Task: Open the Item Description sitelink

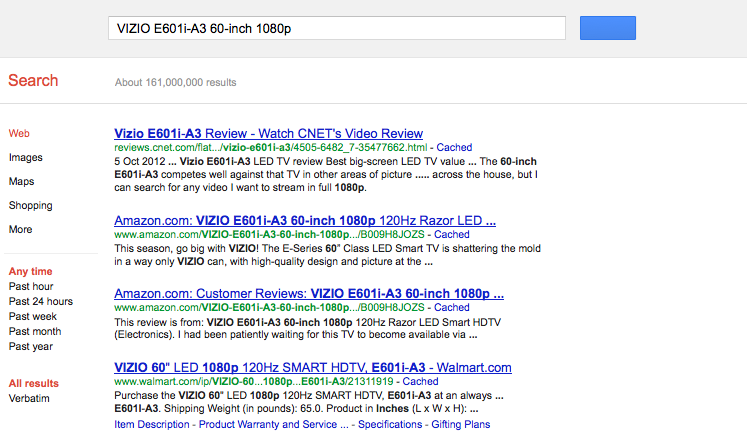Action: point(151,424)
